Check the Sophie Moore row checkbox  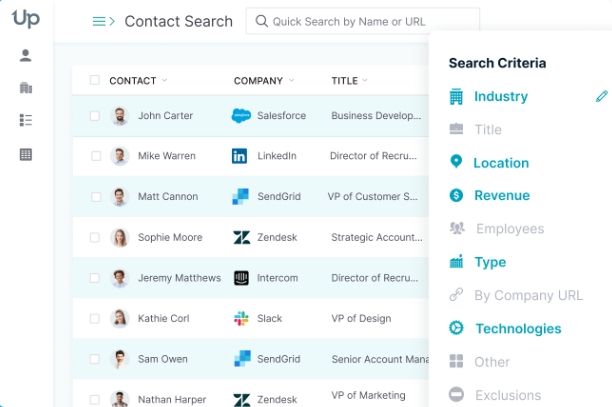(94, 237)
